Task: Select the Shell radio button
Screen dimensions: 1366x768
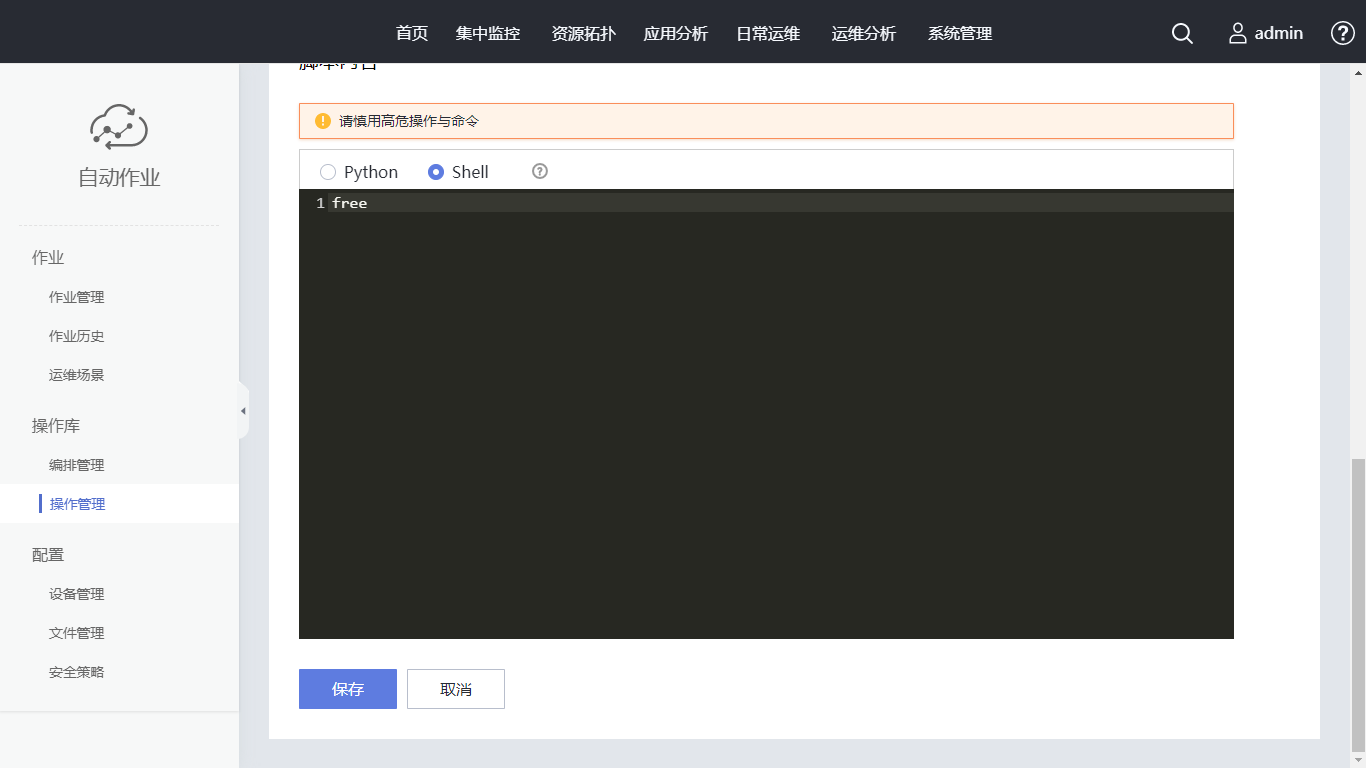Action: coord(436,172)
